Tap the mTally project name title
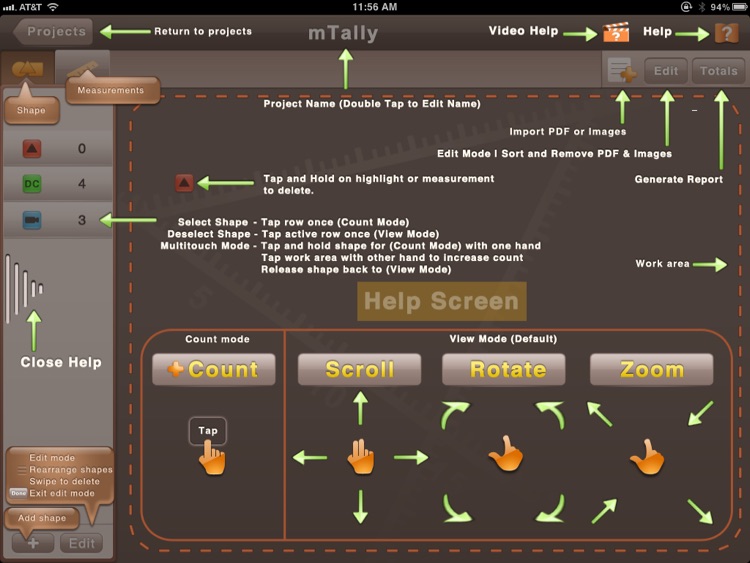The width and height of the screenshot is (750, 563). tap(343, 33)
